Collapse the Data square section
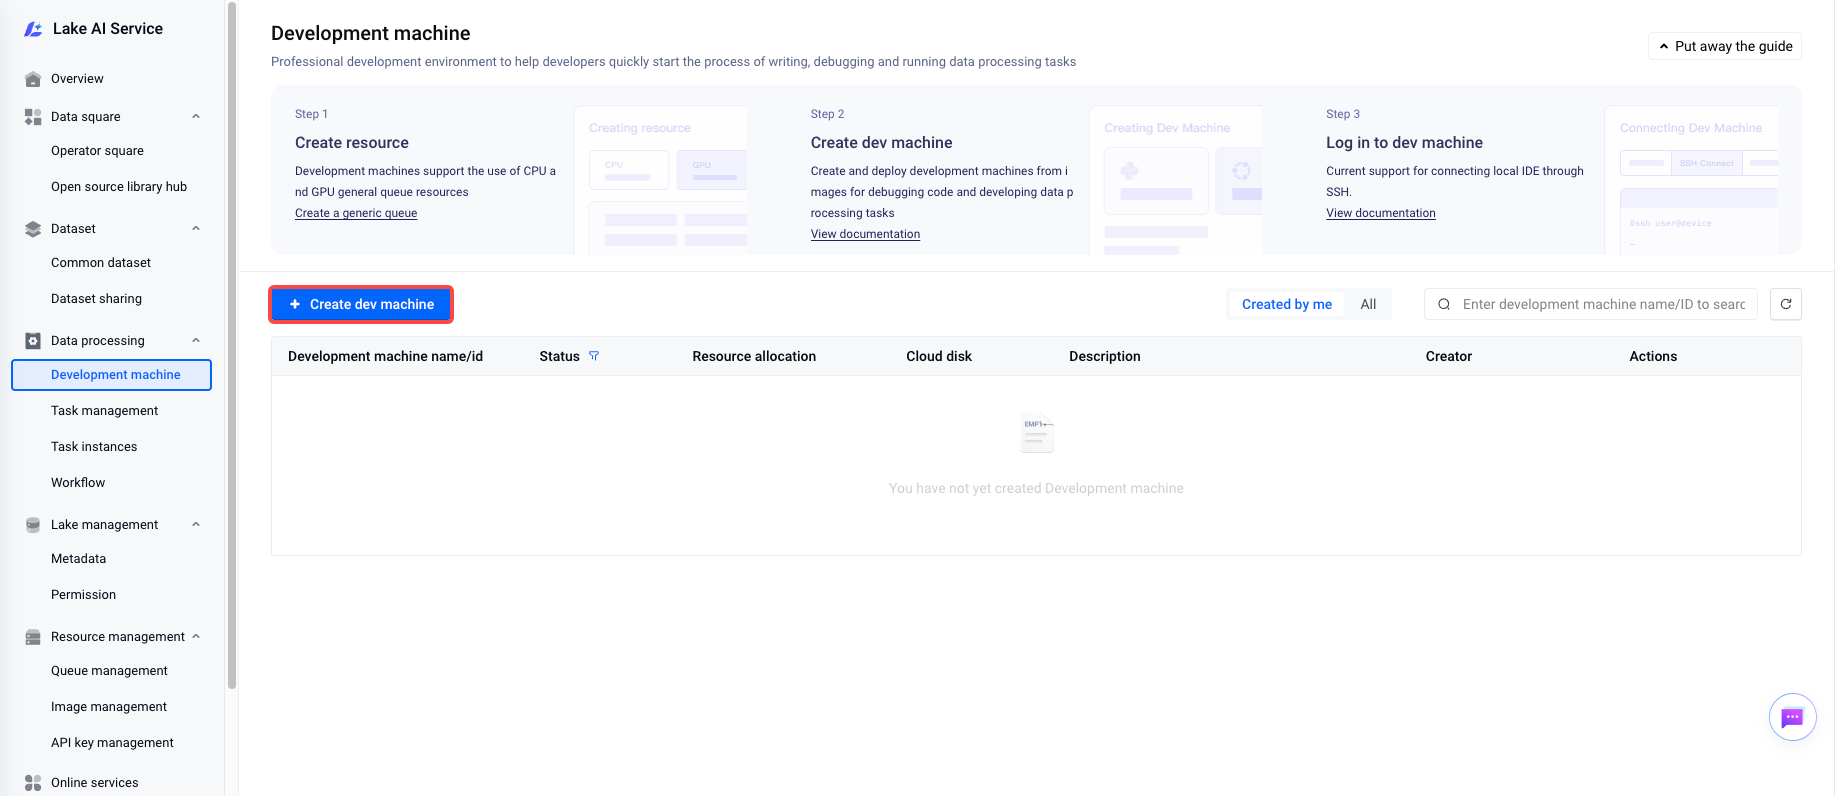 (196, 117)
